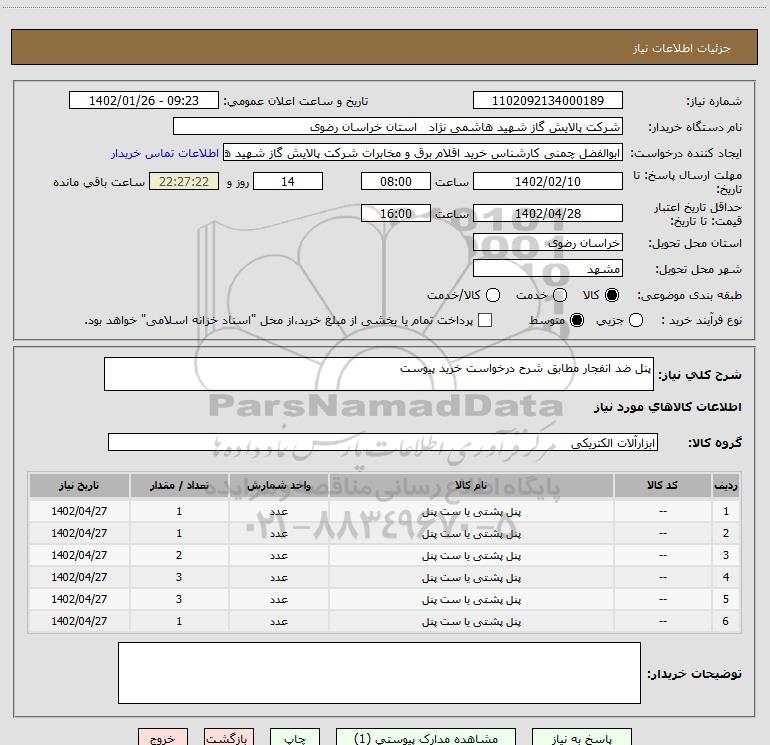Click the تاریخ نیاز column header
This screenshot has height=745, width=770.
click(x=79, y=485)
